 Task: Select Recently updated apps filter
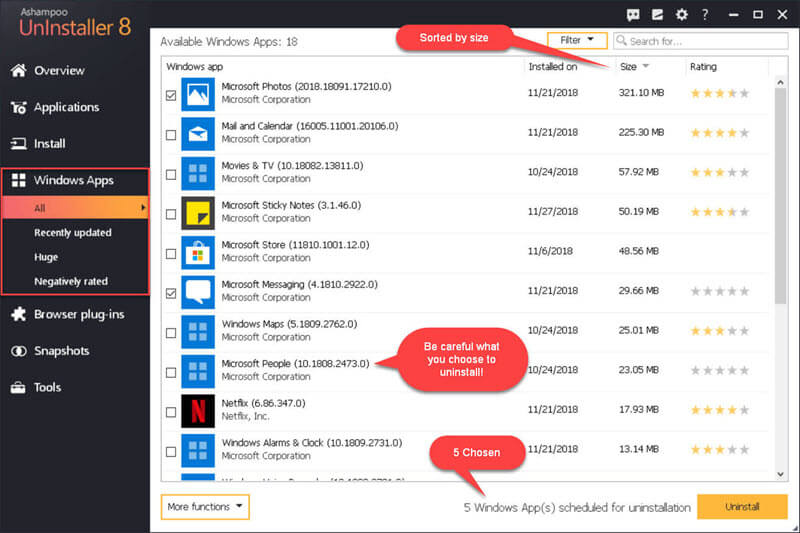(x=72, y=233)
